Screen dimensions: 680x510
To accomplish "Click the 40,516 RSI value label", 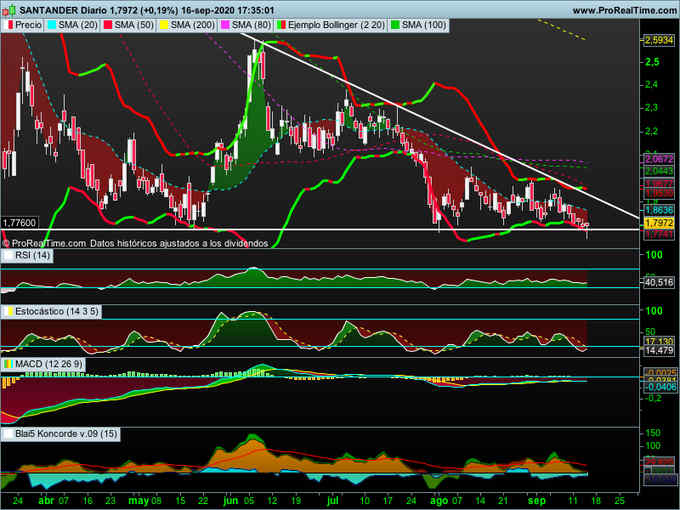I will tap(659, 282).
